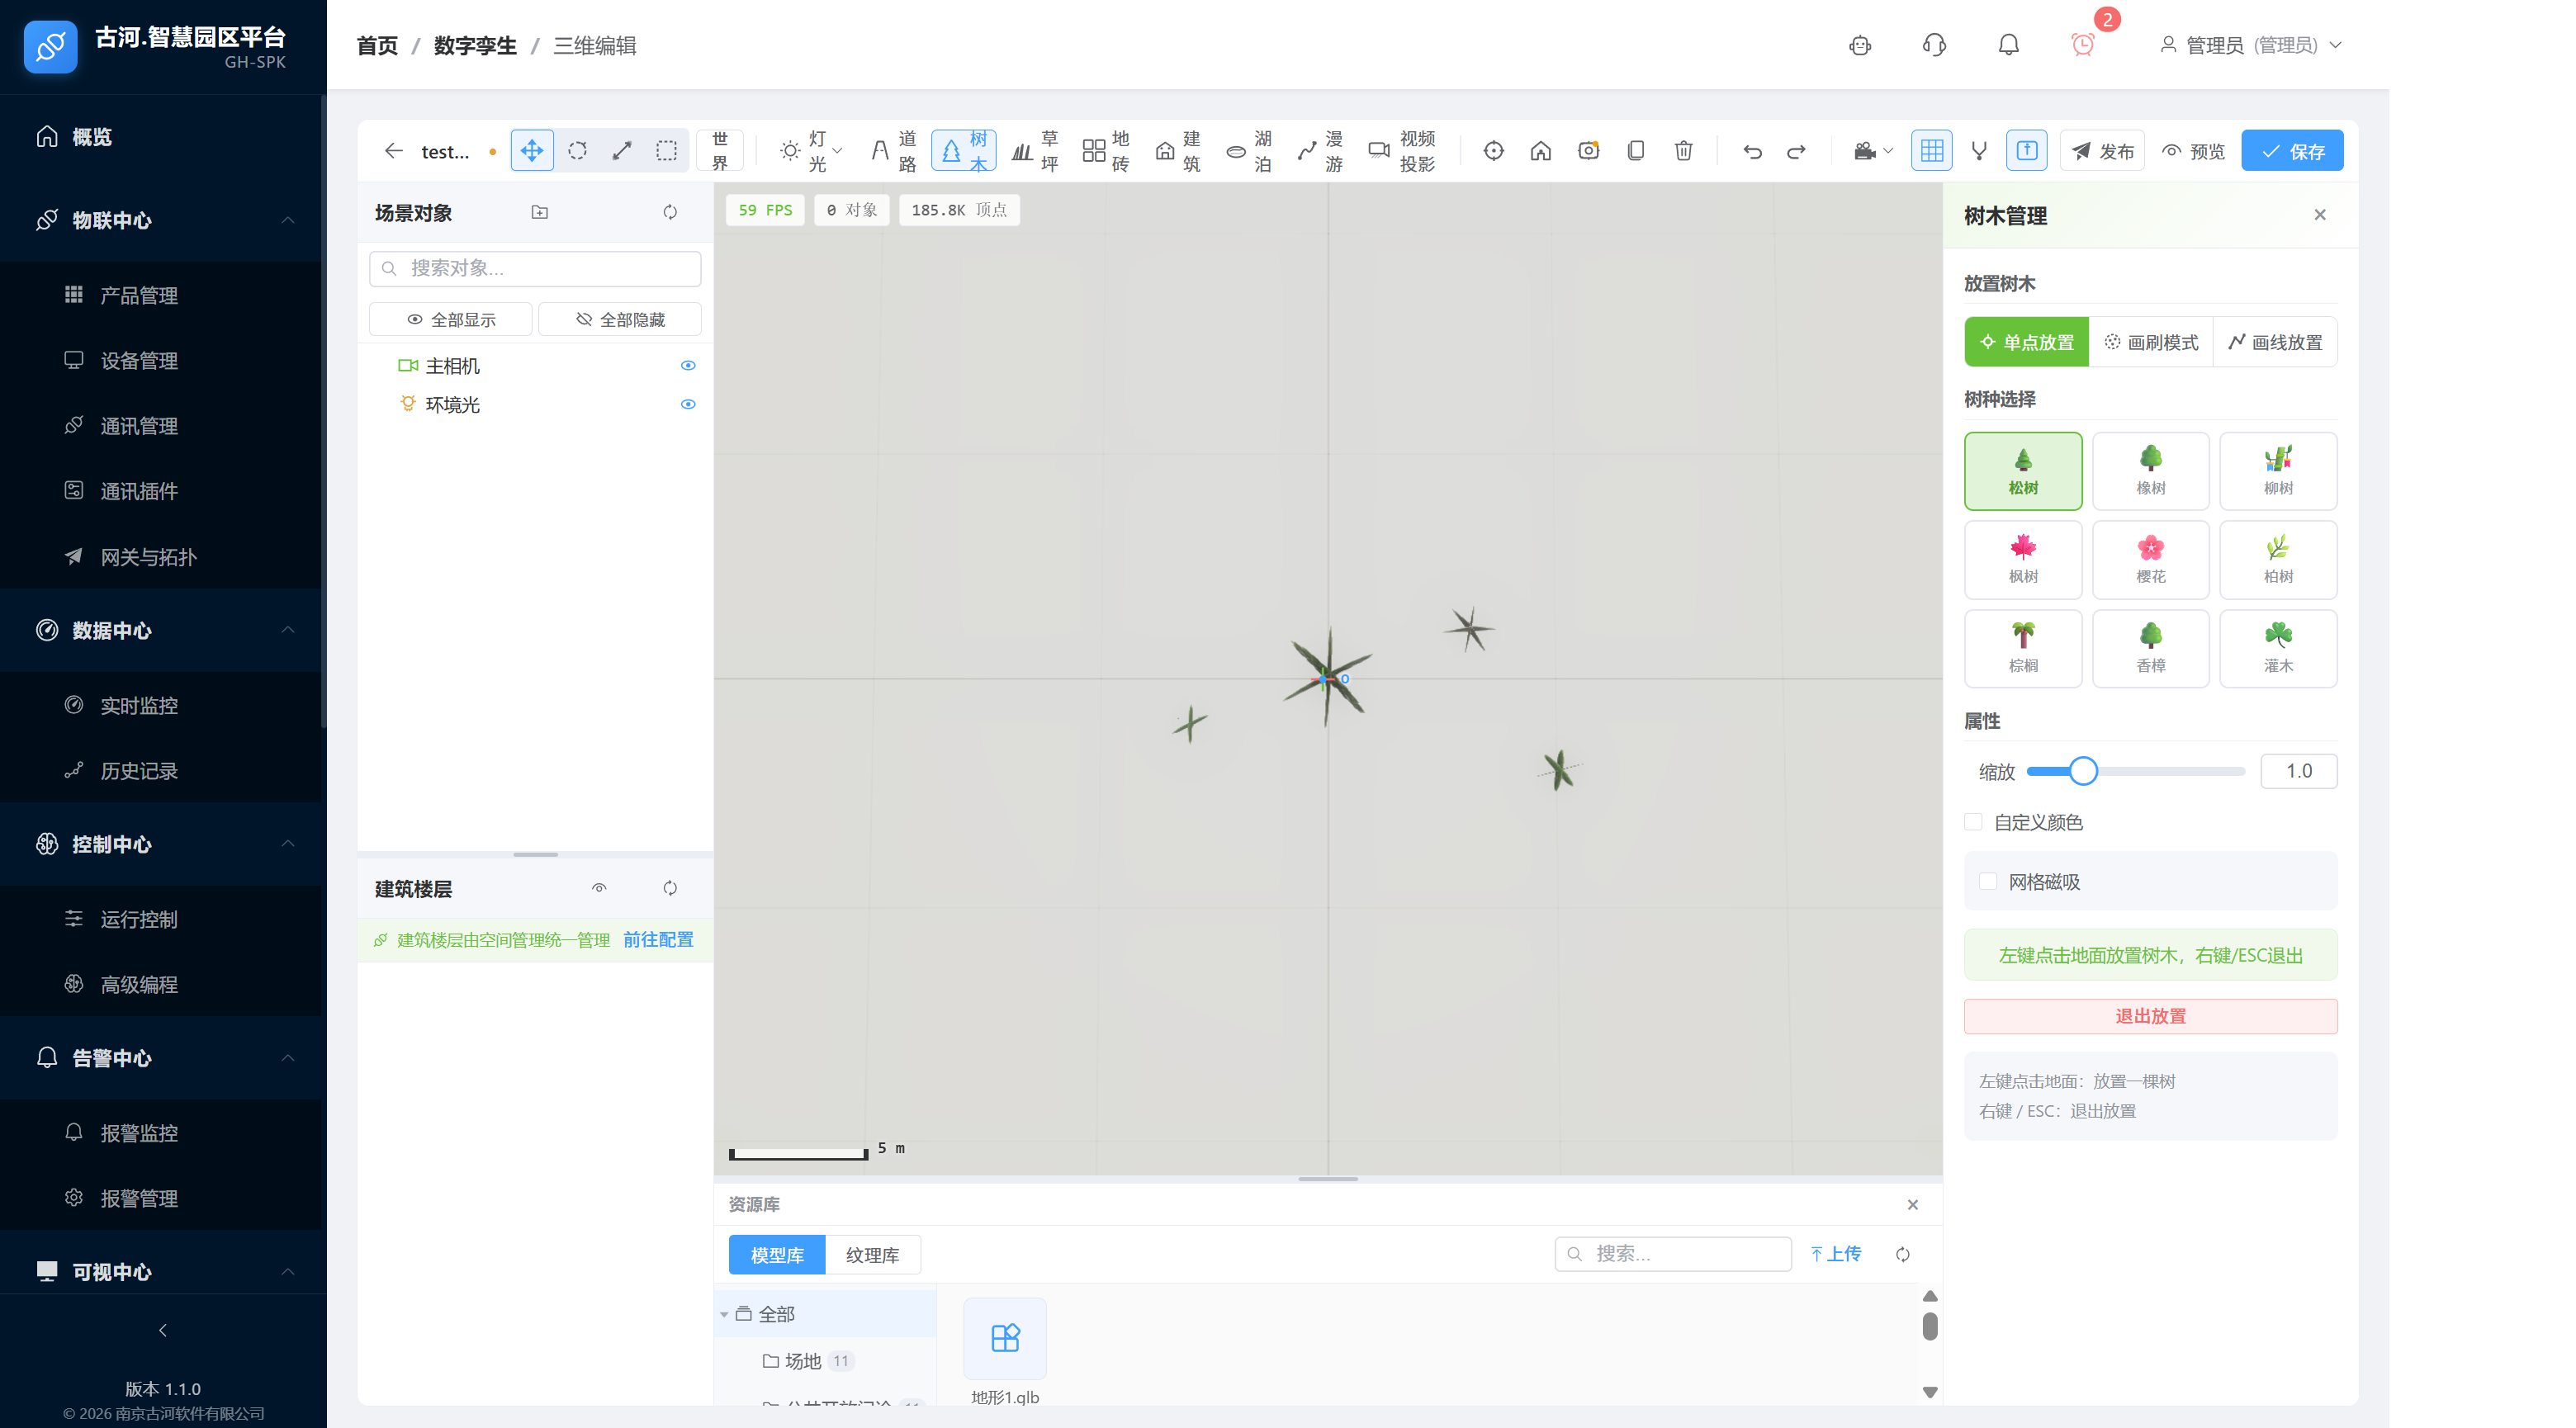Open the alarm clock notifications icon
The width and height of the screenshot is (2576, 1428).
pyautogui.click(x=2082, y=45)
